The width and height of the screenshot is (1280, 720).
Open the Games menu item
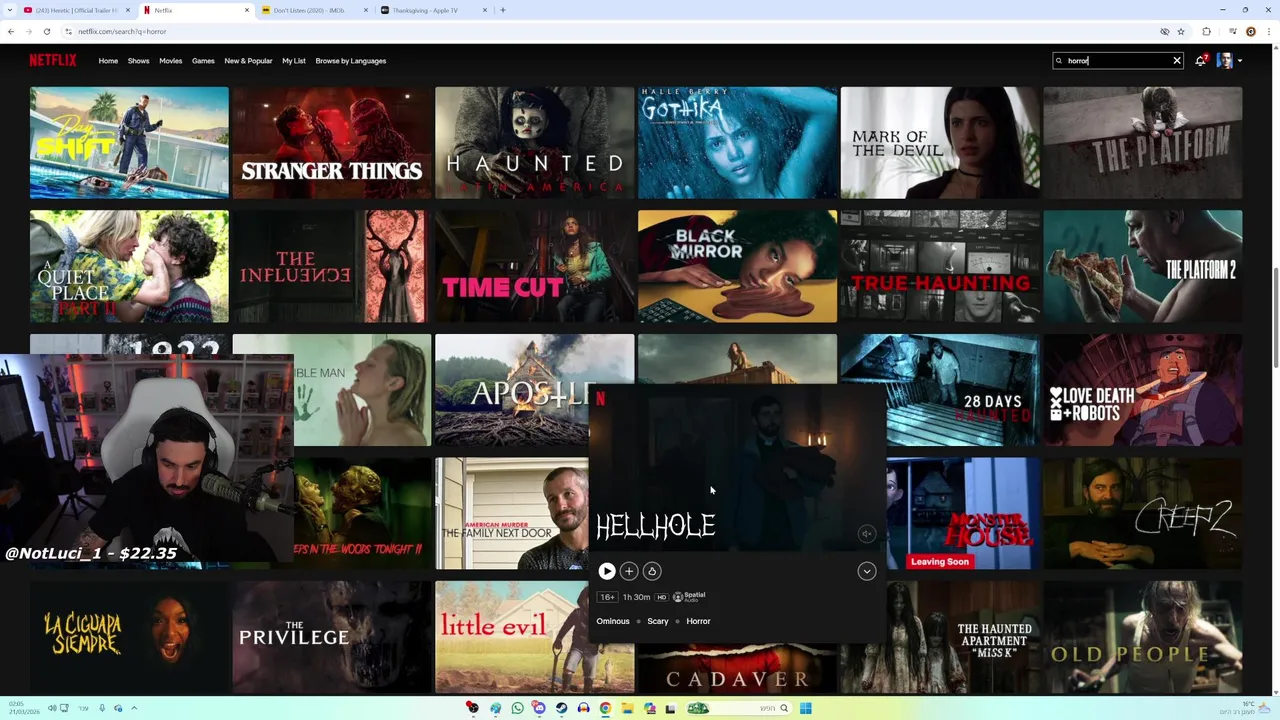(203, 61)
